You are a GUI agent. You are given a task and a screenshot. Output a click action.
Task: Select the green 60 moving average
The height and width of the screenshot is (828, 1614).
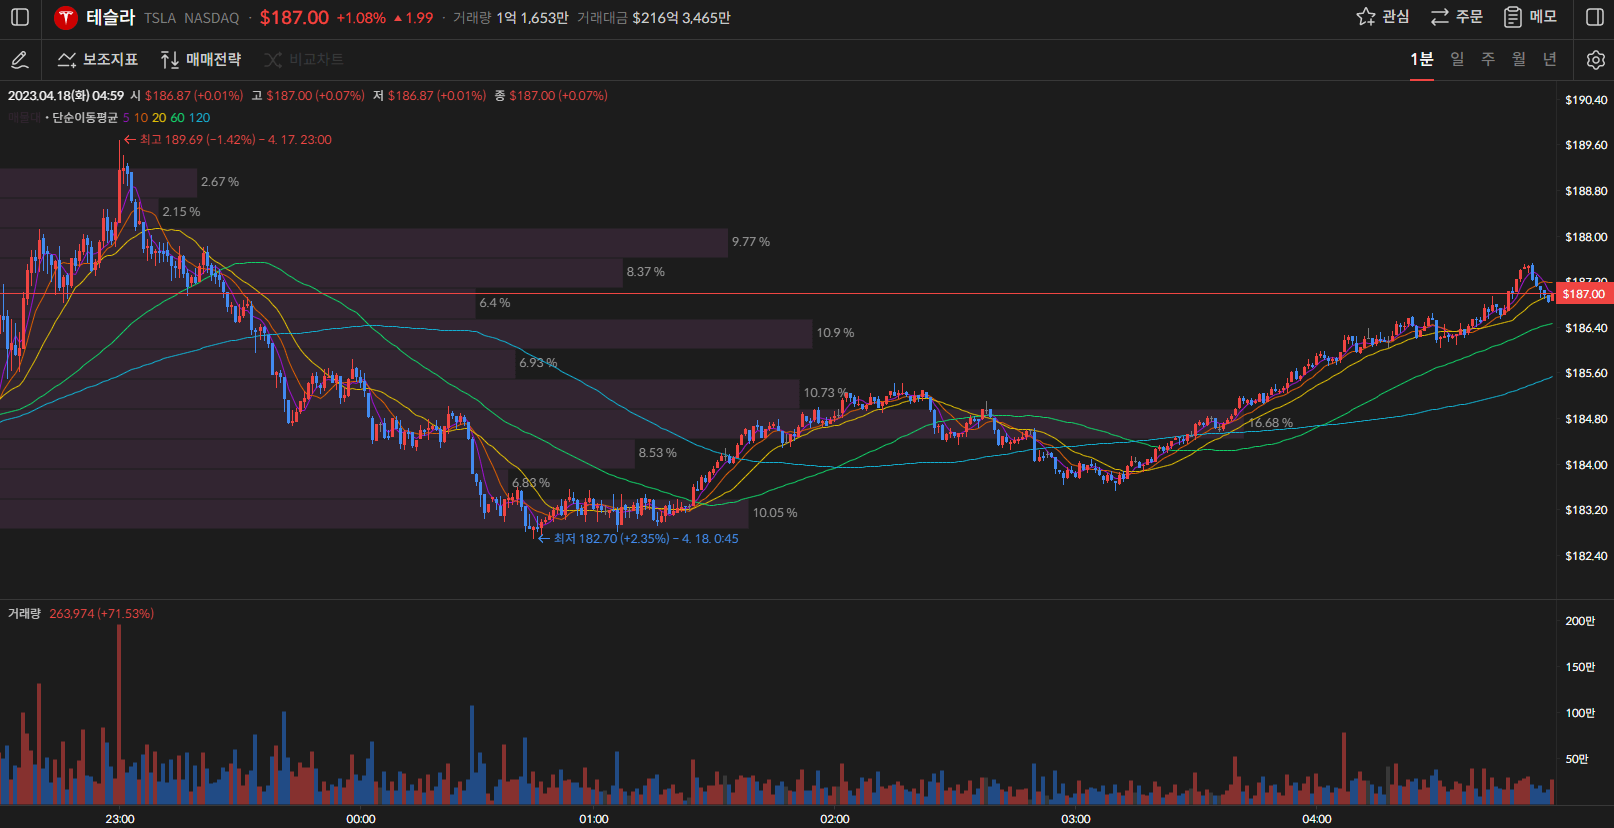pyautogui.click(x=177, y=118)
